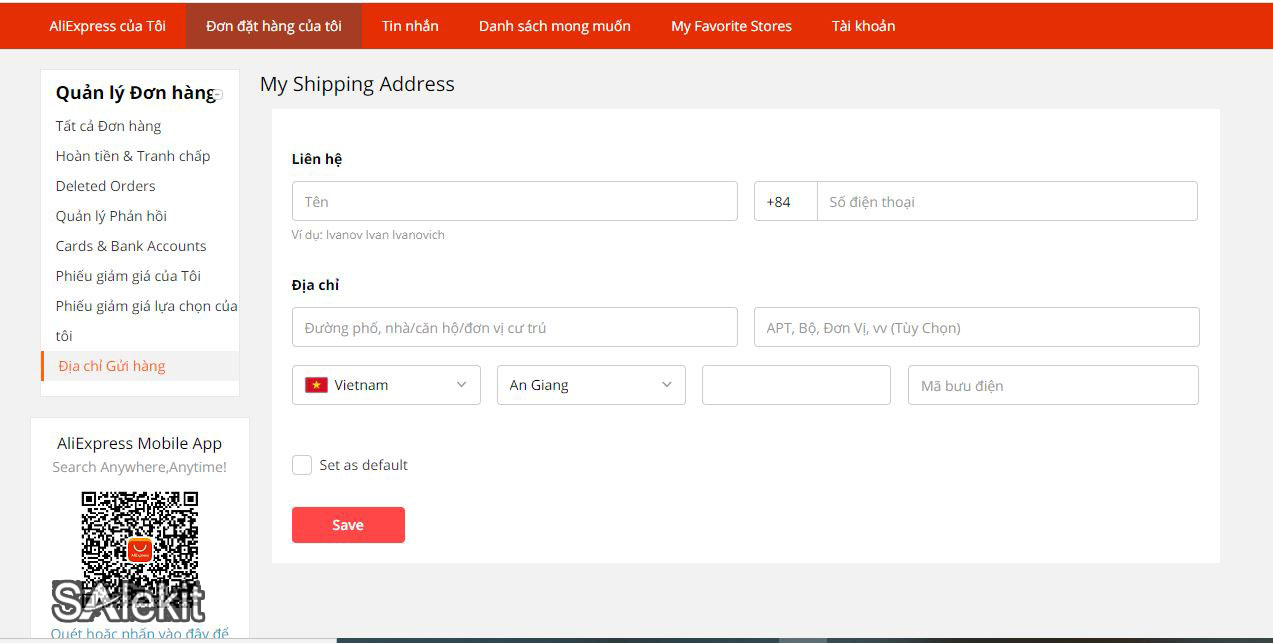Image resolution: width=1273 pixels, height=643 pixels.
Task: Select Hoàn tiền & Tranh chấp
Action: click(132, 155)
